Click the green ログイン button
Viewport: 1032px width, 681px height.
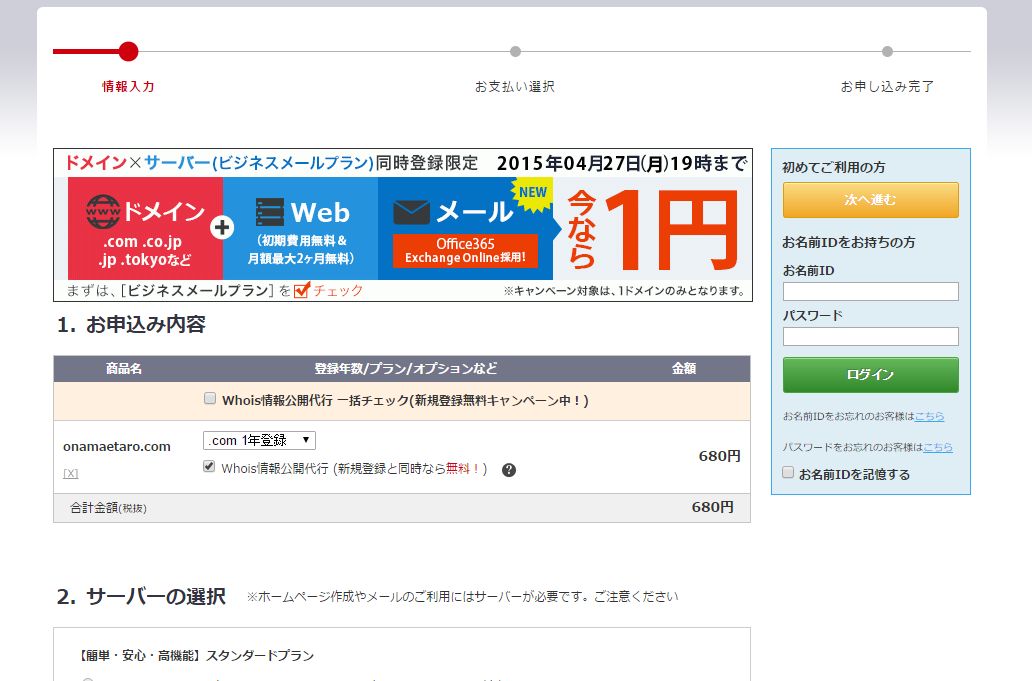click(870, 374)
